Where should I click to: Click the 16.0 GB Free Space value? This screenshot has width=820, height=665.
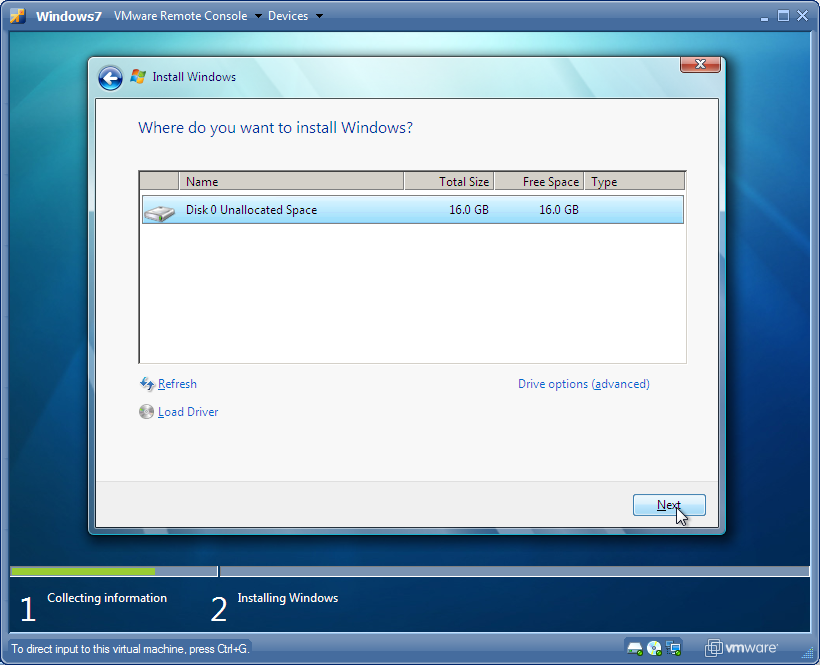pyautogui.click(x=559, y=210)
